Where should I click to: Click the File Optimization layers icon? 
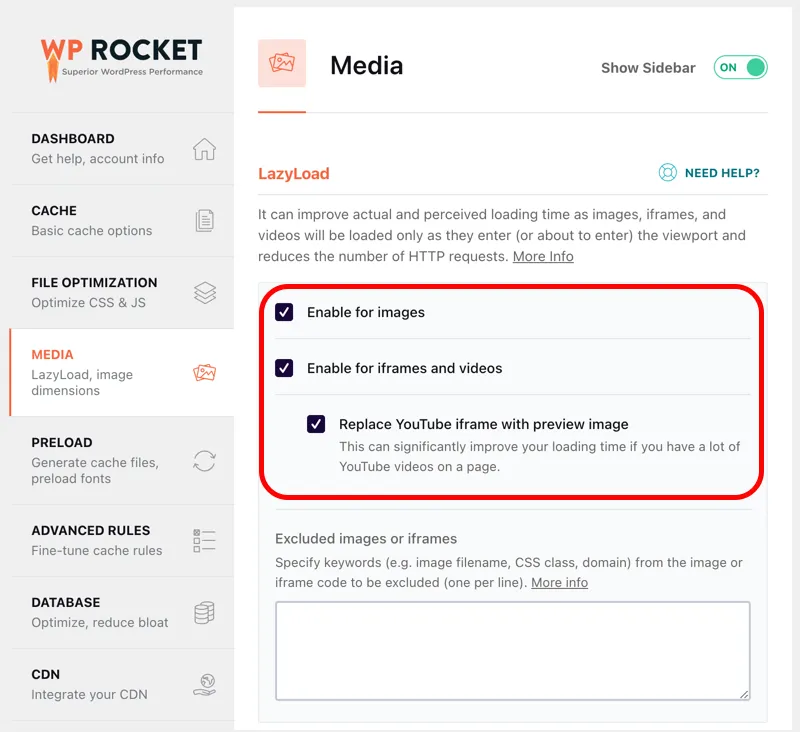click(204, 292)
